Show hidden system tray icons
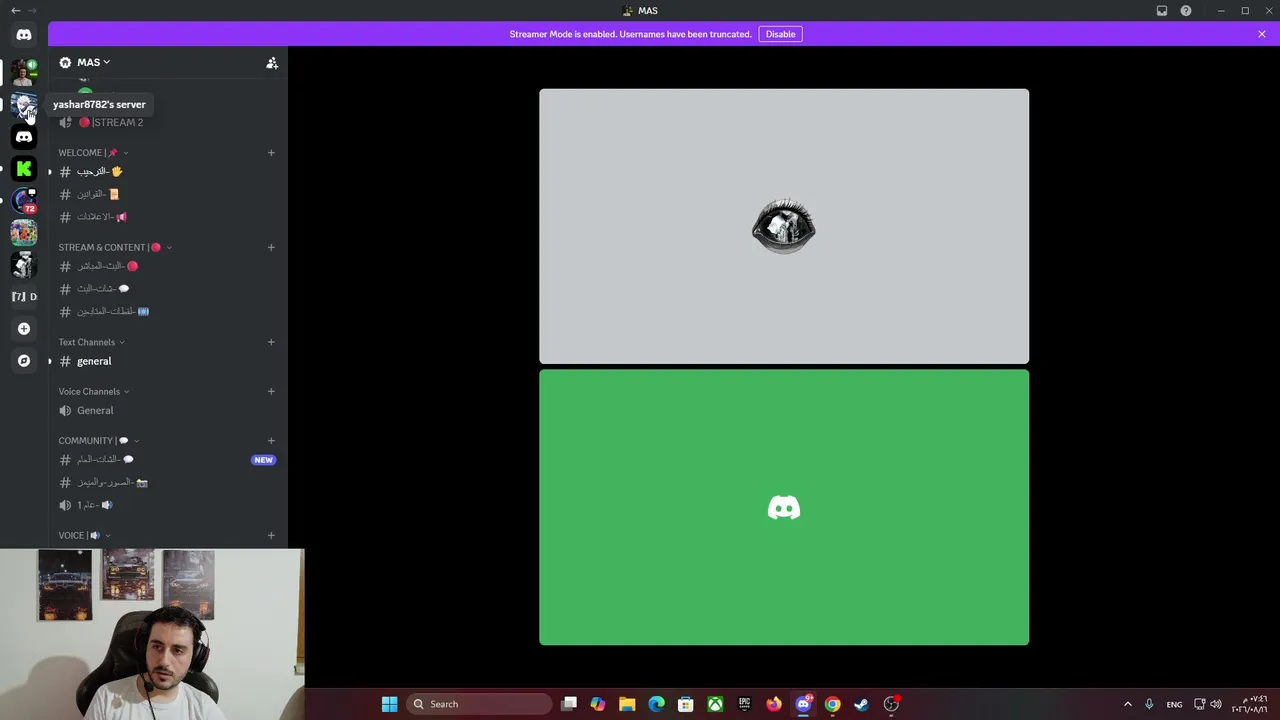1280x720 pixels. 1128,704
